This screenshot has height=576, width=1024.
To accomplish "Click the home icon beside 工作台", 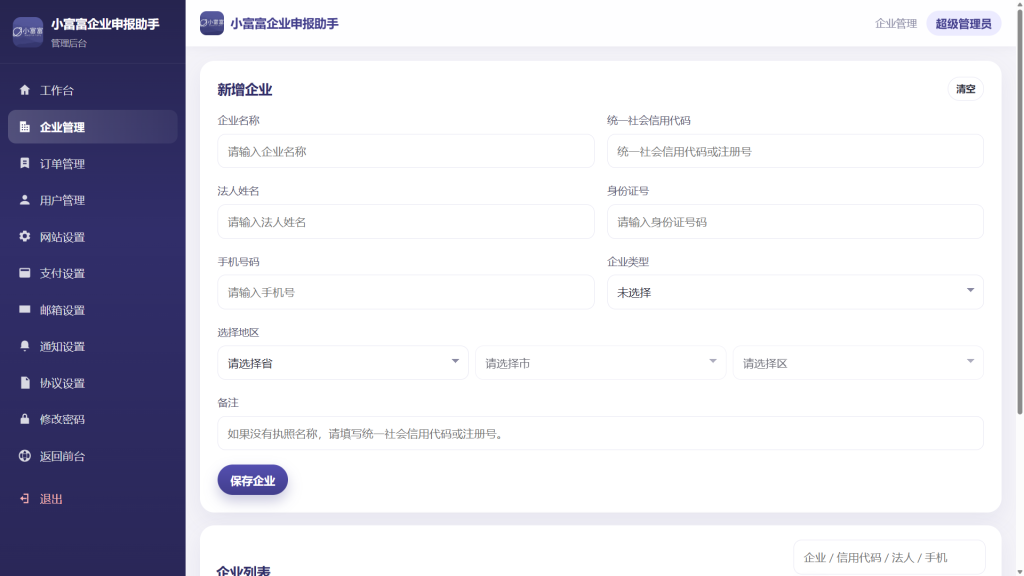I will pyautogui.click(x=25, y=90).
